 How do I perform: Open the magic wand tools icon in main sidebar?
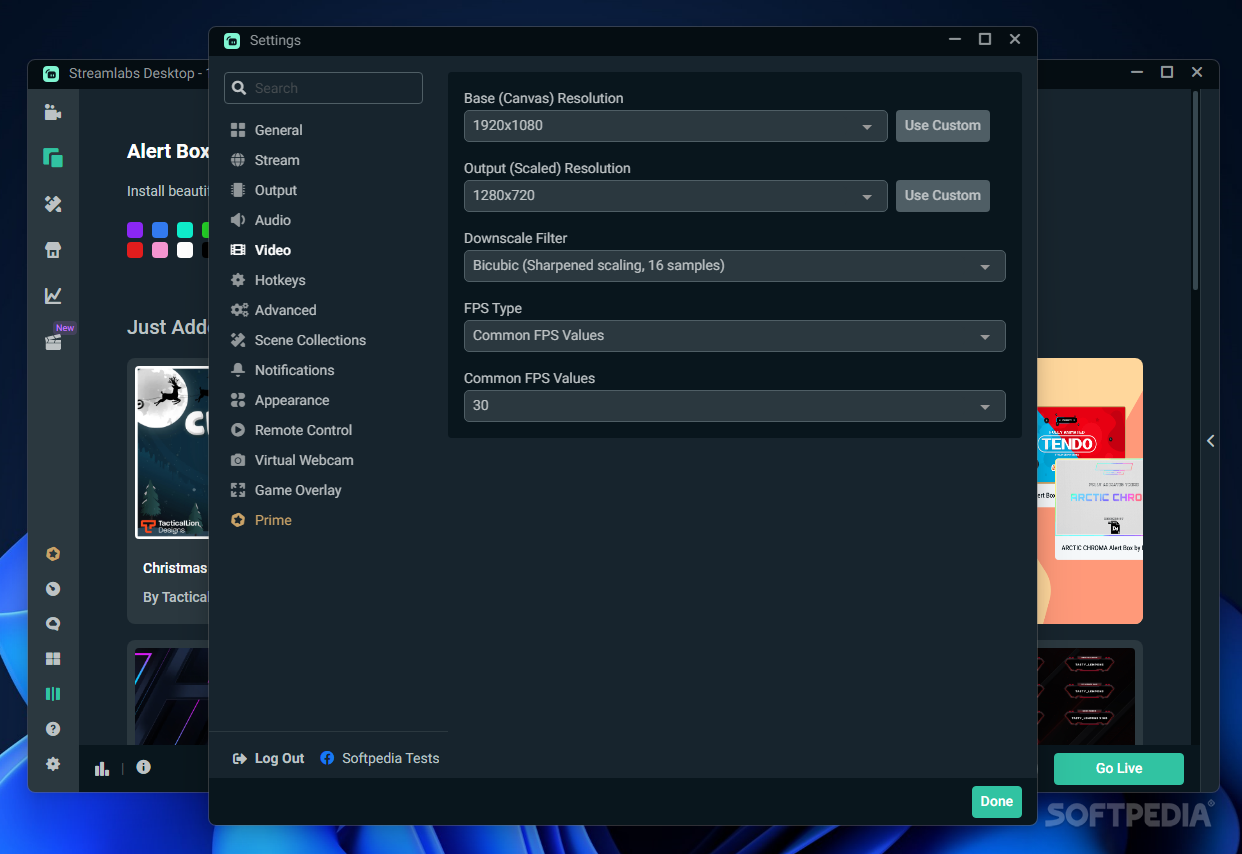tap(53, 204)
